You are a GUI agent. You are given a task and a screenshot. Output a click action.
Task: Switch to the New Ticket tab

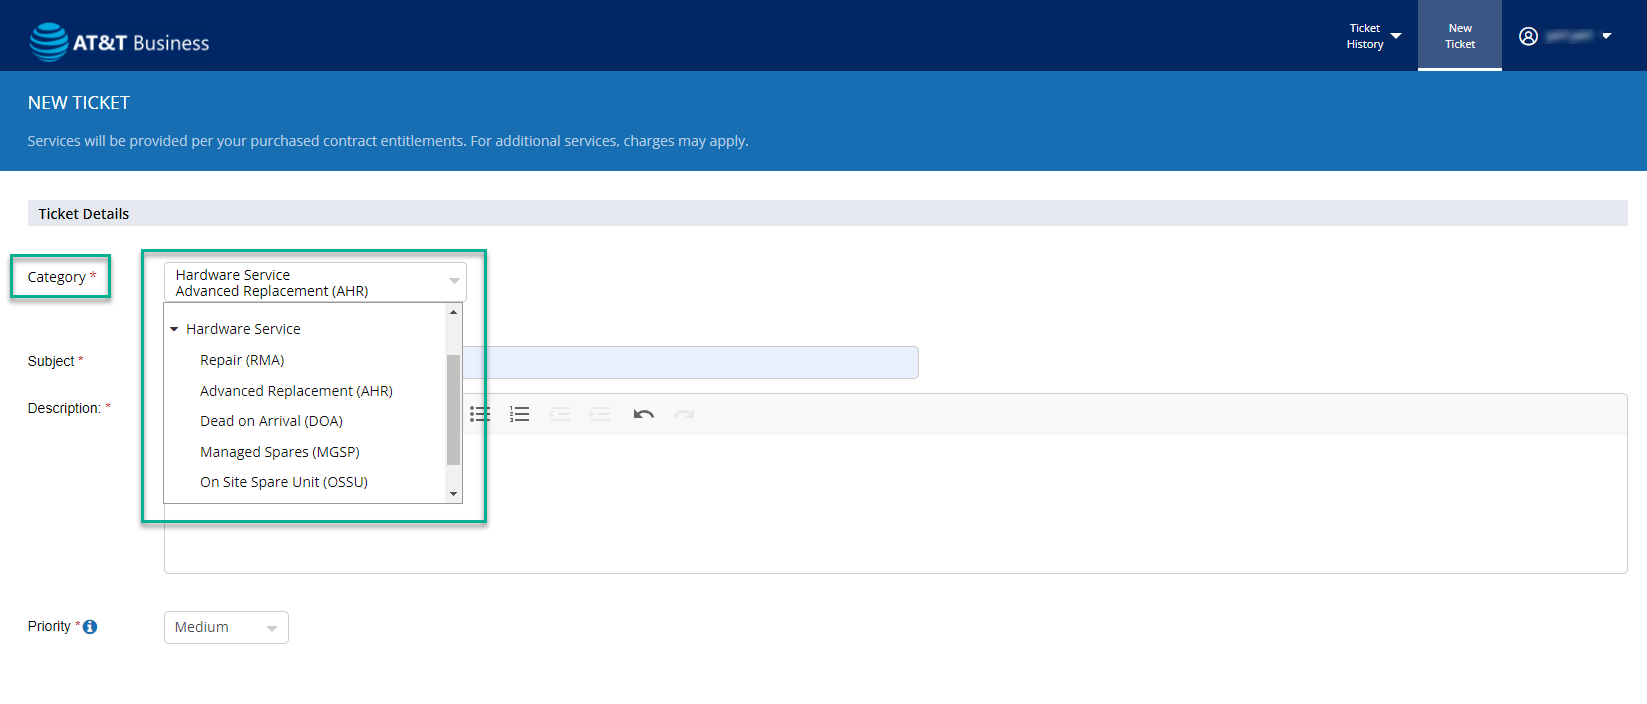1459,36
